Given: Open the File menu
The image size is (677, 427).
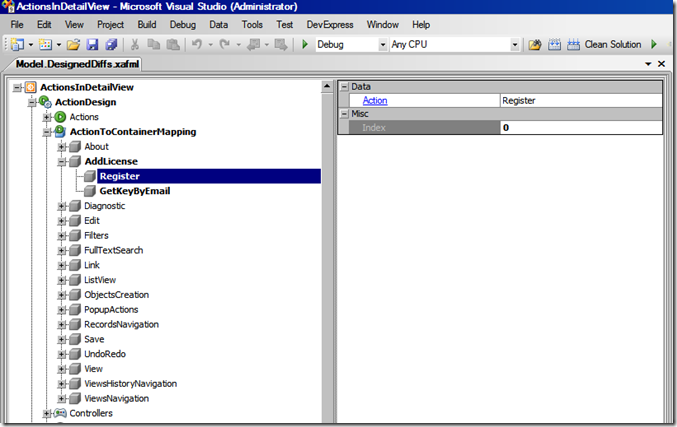Looking at the screenshot, I should (x=17, y=25).
